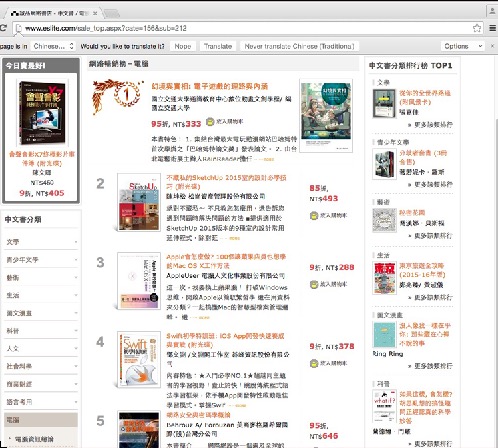Open the Chrome hamburger menu
The height and width of the screenshot is (448, 498).
coord(492,28)
